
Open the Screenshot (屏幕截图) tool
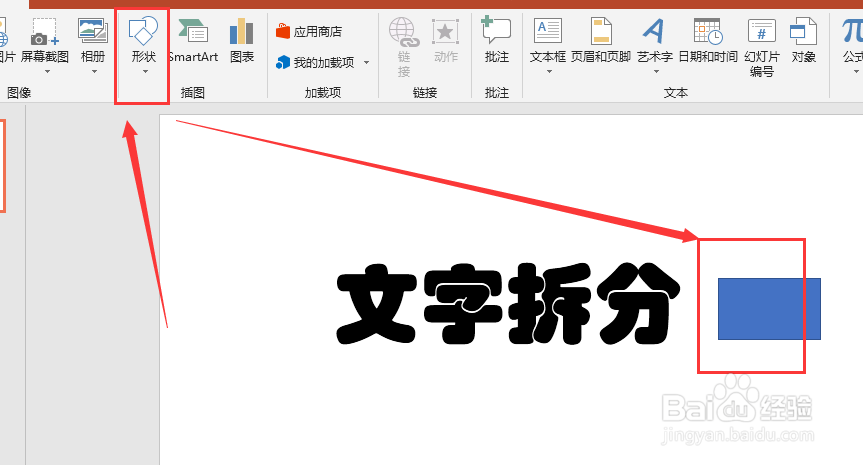(x=45, y=40)
